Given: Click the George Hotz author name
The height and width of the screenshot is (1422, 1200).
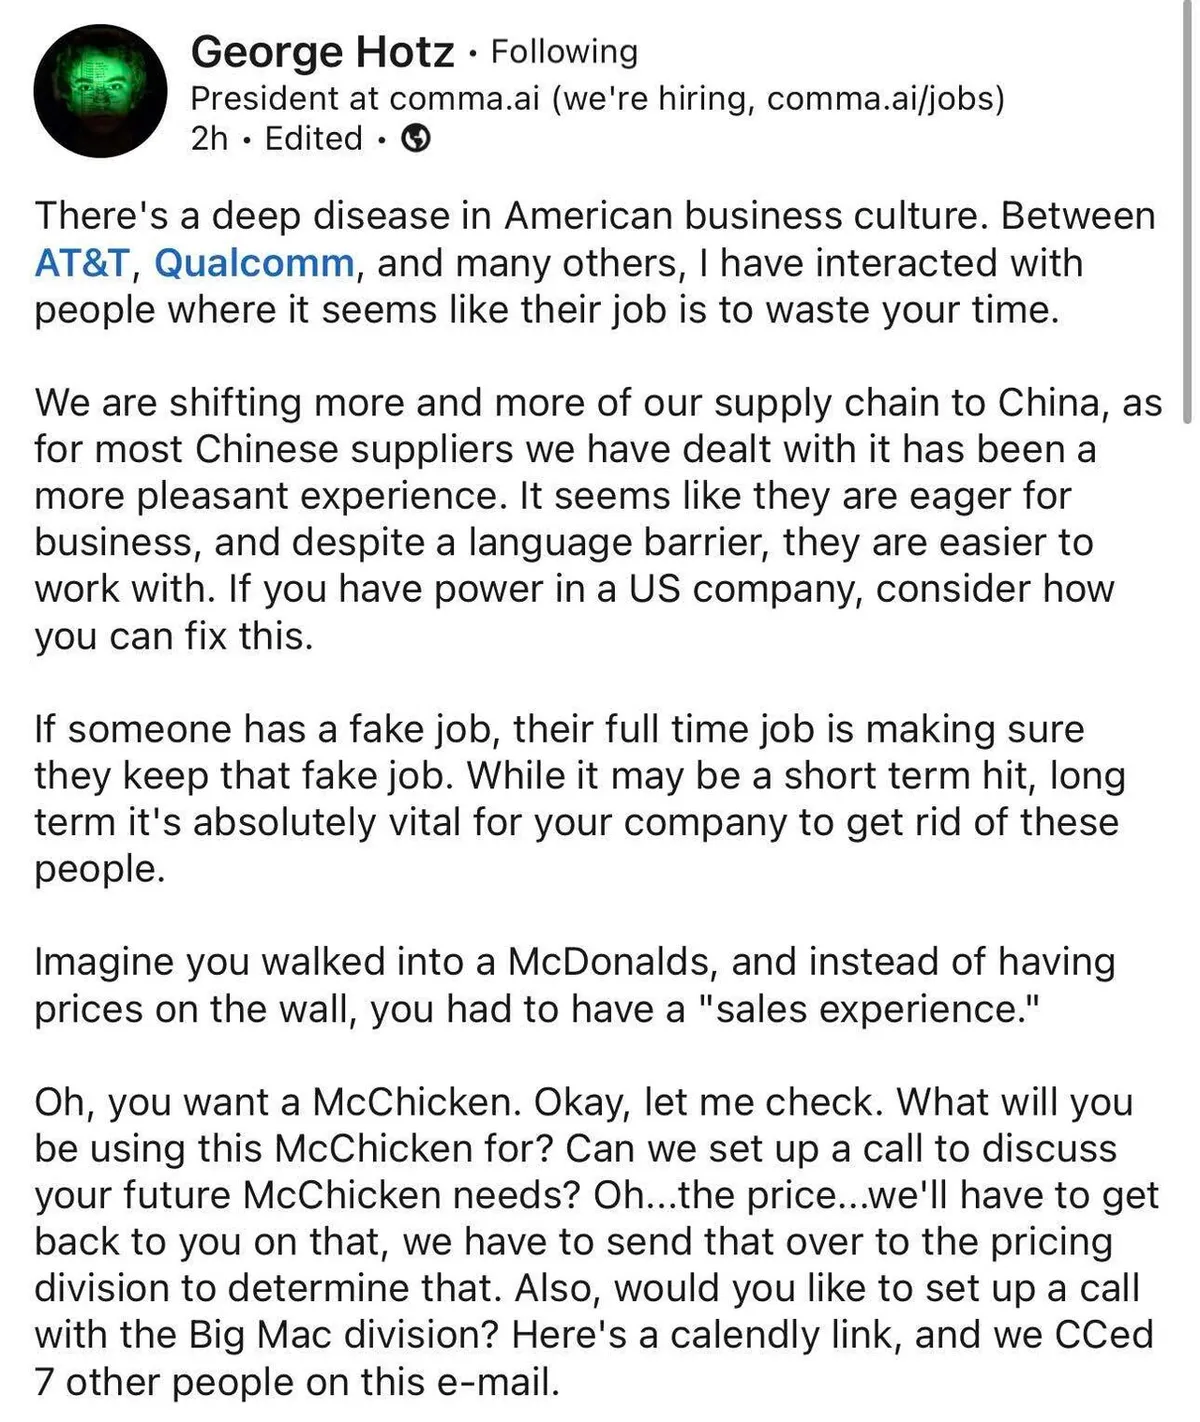Looking at the screenshot, I should click(x=322, y=52).
